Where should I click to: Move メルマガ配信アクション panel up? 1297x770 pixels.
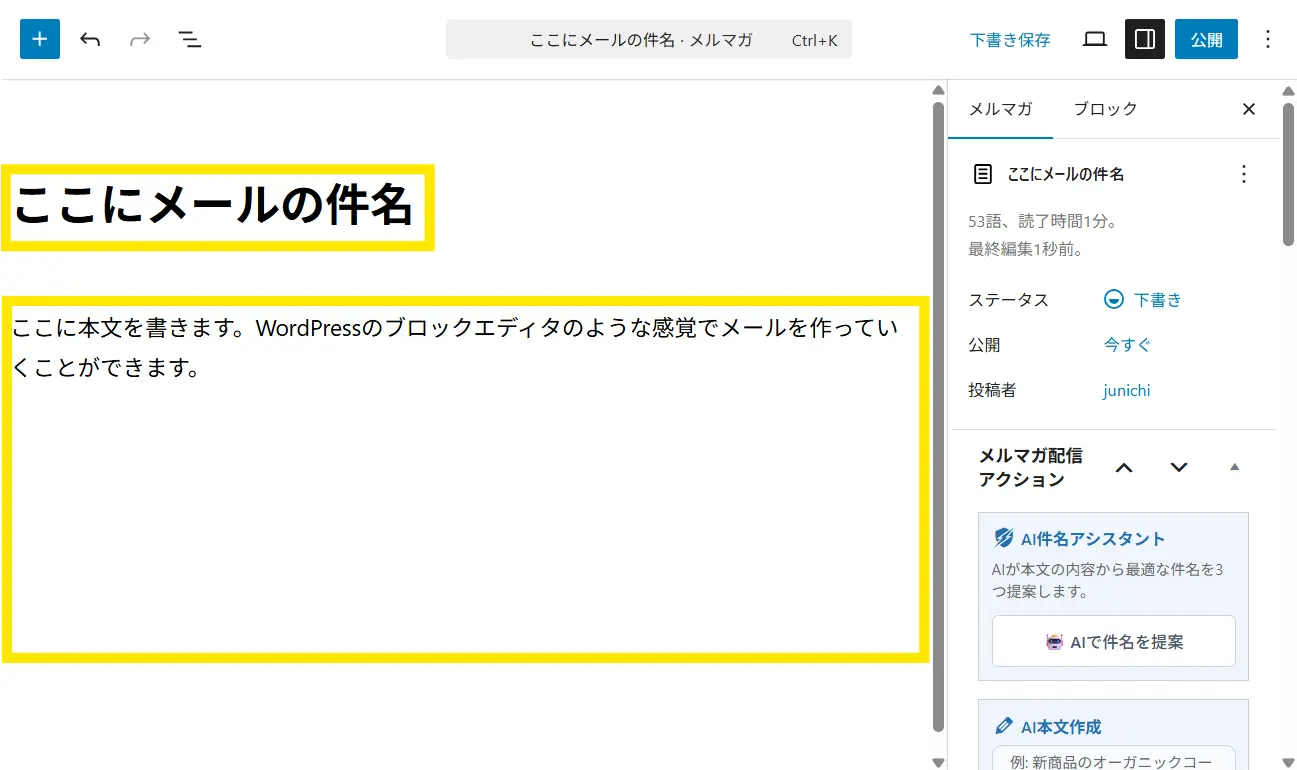pos(1124,467)
